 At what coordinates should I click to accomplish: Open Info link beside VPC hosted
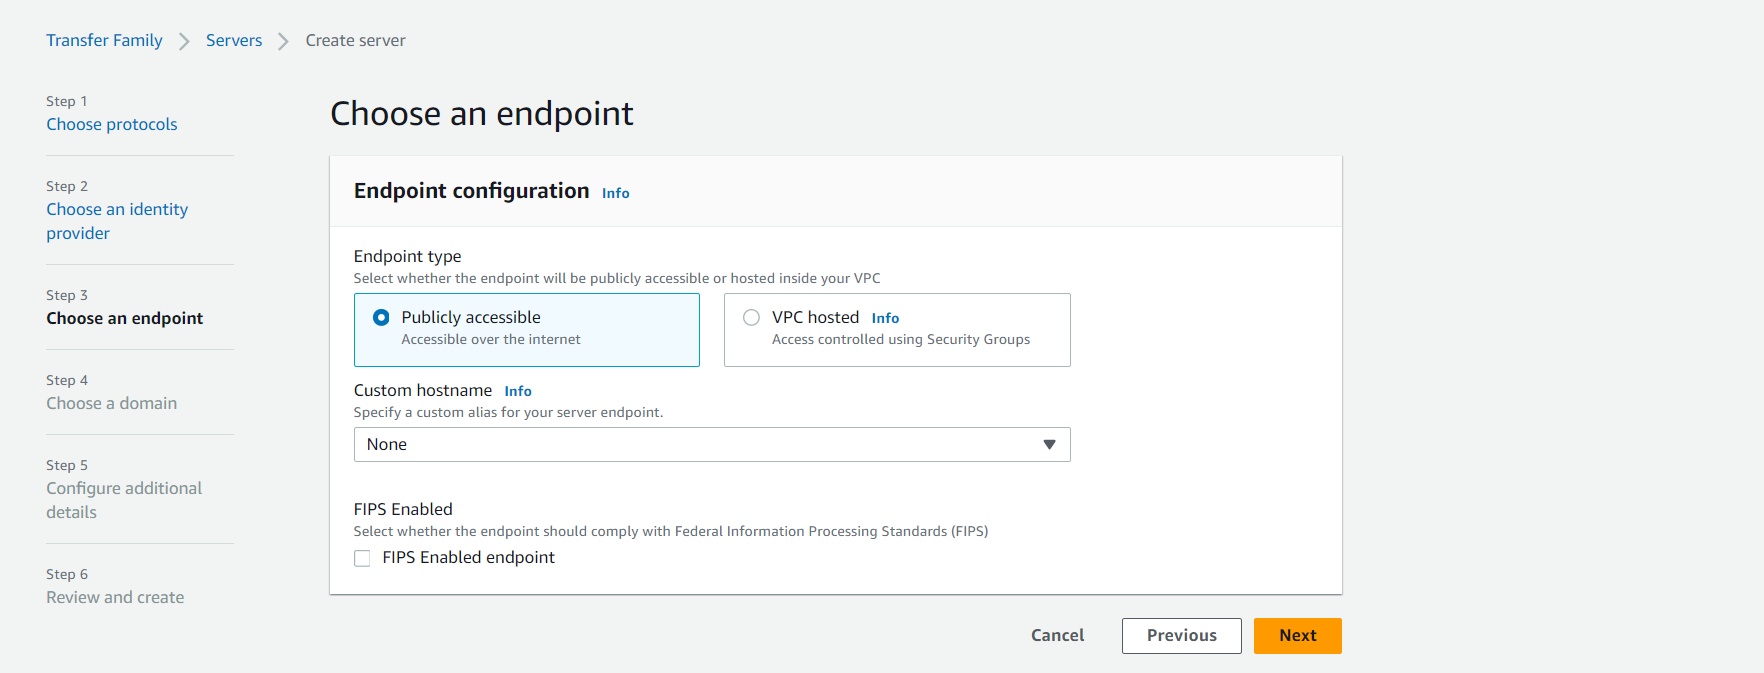point(885,318)
